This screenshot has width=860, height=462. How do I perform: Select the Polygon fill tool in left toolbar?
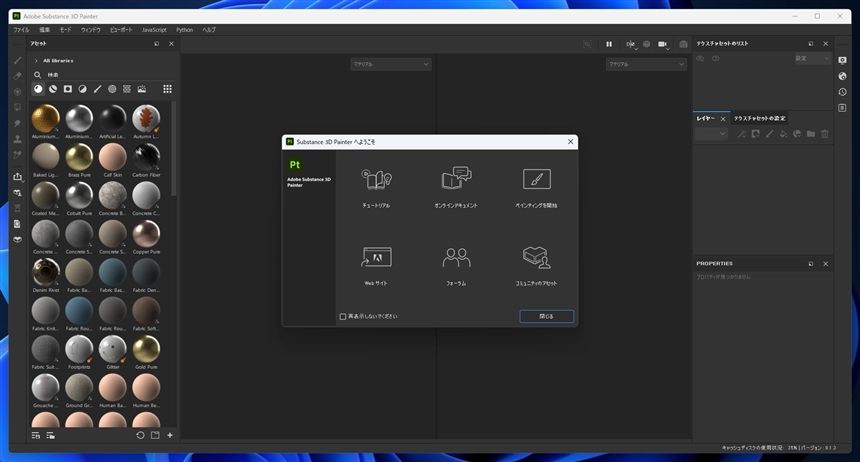point(18,108)
